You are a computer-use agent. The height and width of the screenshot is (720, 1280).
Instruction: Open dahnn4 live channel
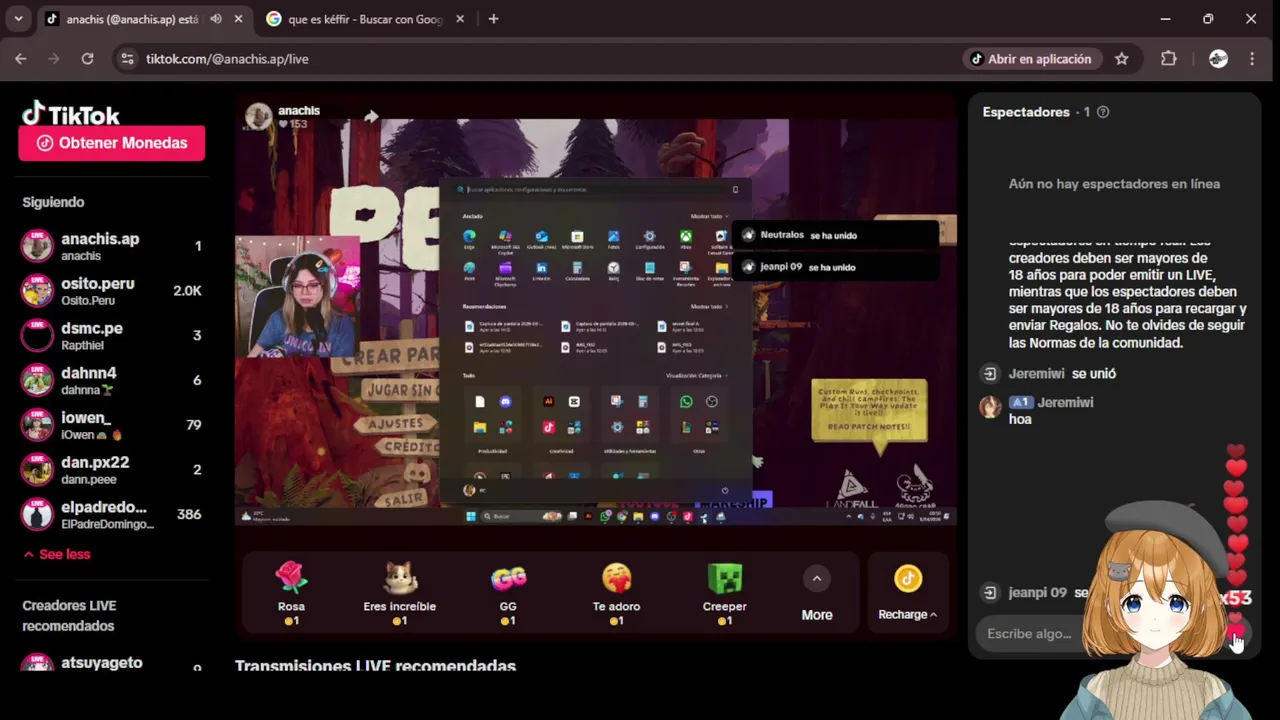[x=112, y=380]
